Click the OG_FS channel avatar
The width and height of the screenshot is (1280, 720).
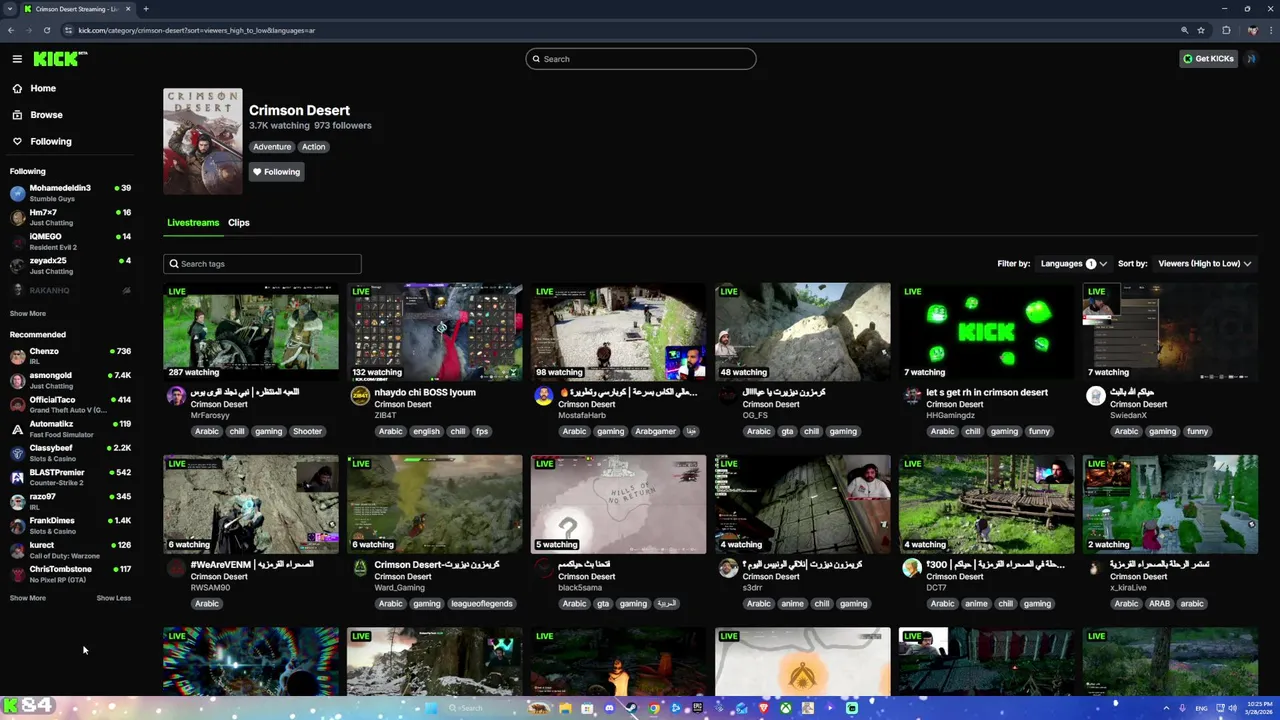click(x=728, y=396)
